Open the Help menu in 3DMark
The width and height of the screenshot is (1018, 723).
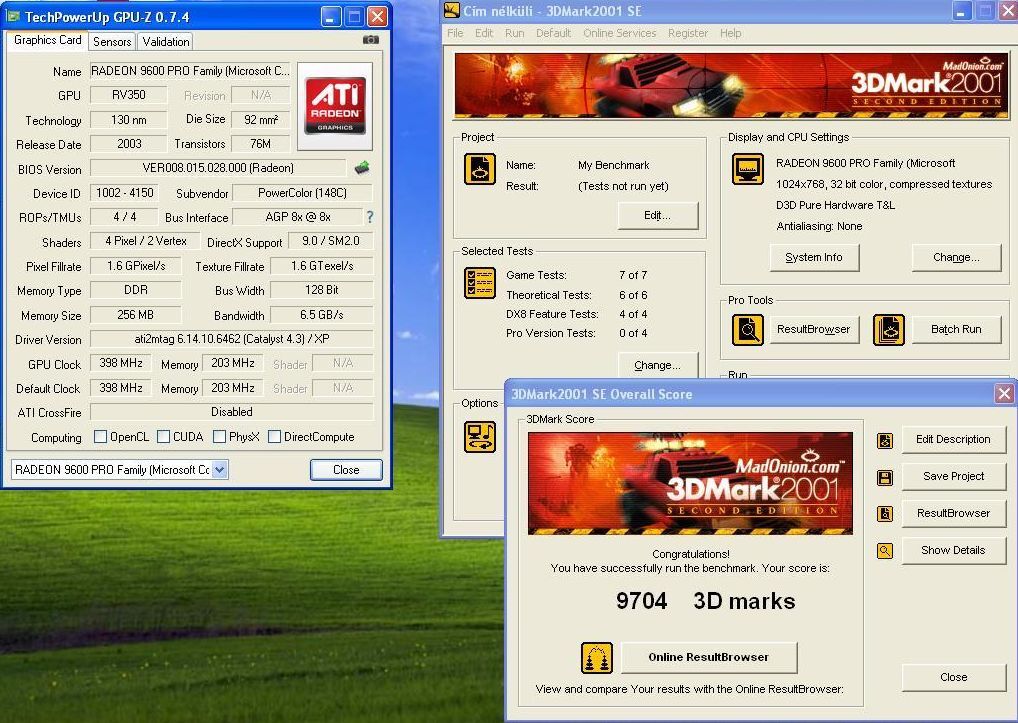(x=730, y=33)
